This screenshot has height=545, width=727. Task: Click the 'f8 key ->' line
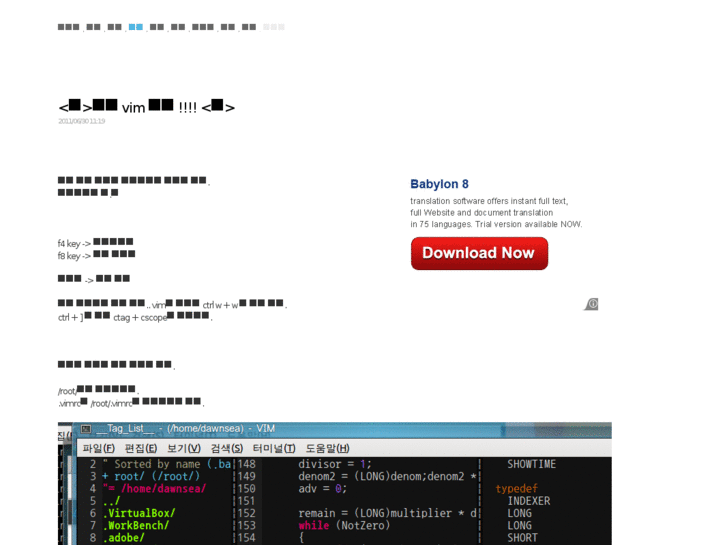pos(96,255)
